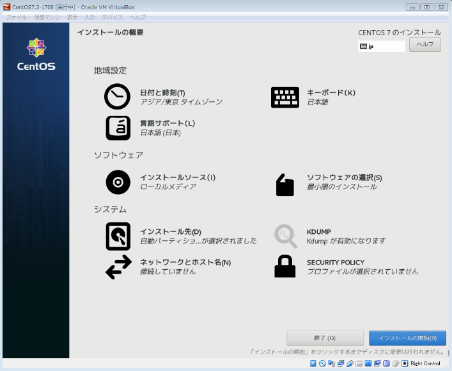Image resolution: width=452 pixels, height=371 pixels.
Task: Open the デバイス menu
Action: click(112, 17)
